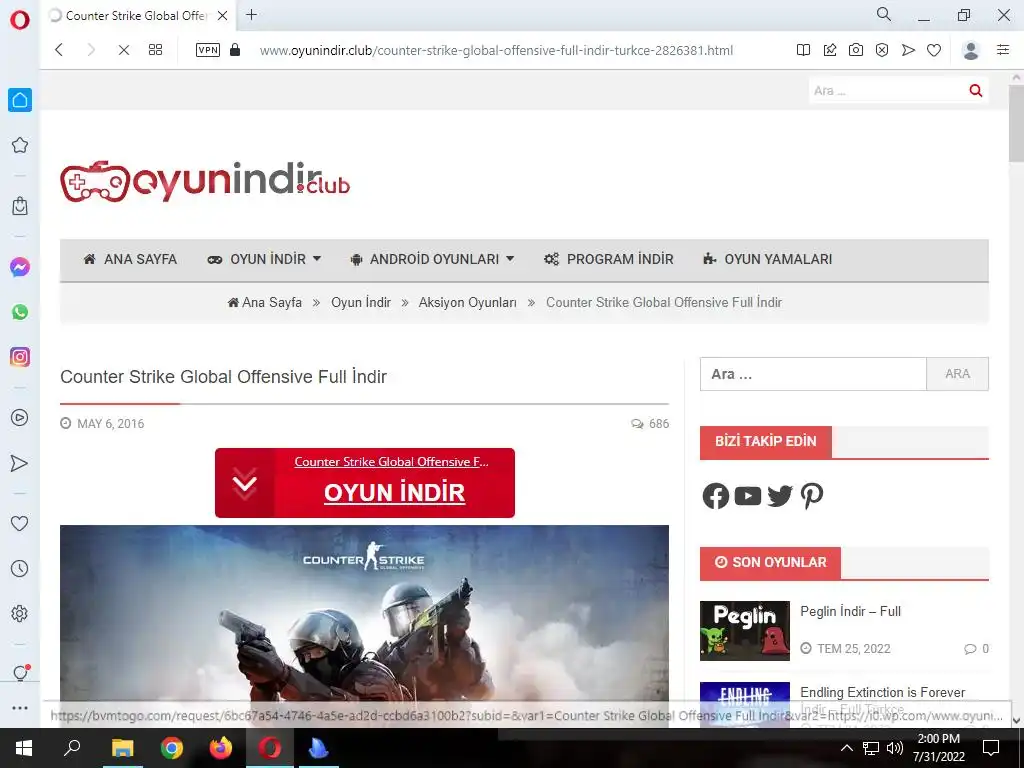The image size is (1024, 768).
Task: Go to Opera start page home icon
Action: pos(20,100)
